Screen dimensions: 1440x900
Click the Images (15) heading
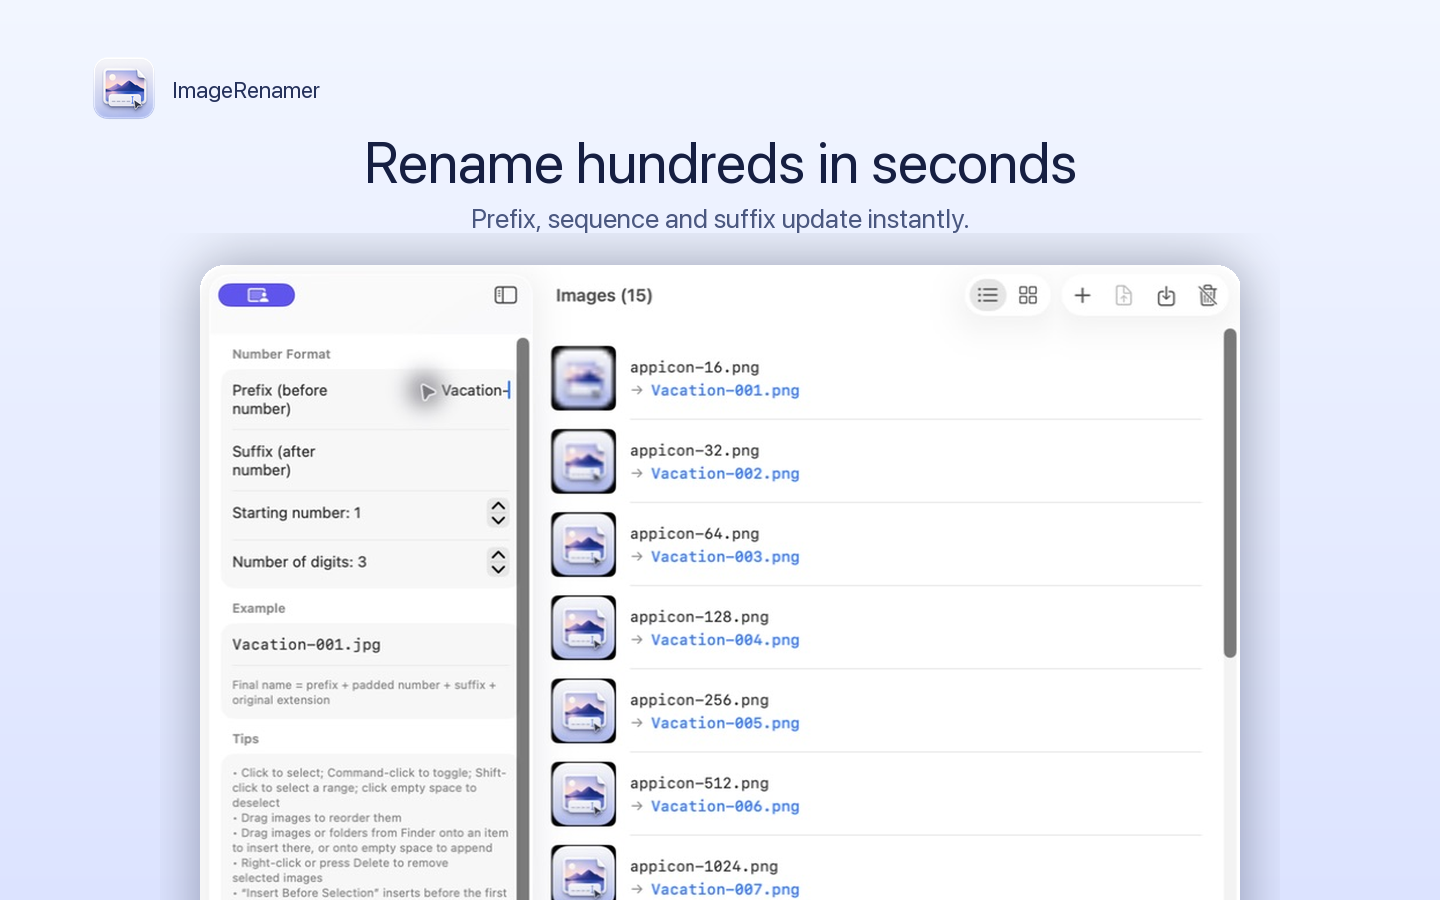point(604,295)
